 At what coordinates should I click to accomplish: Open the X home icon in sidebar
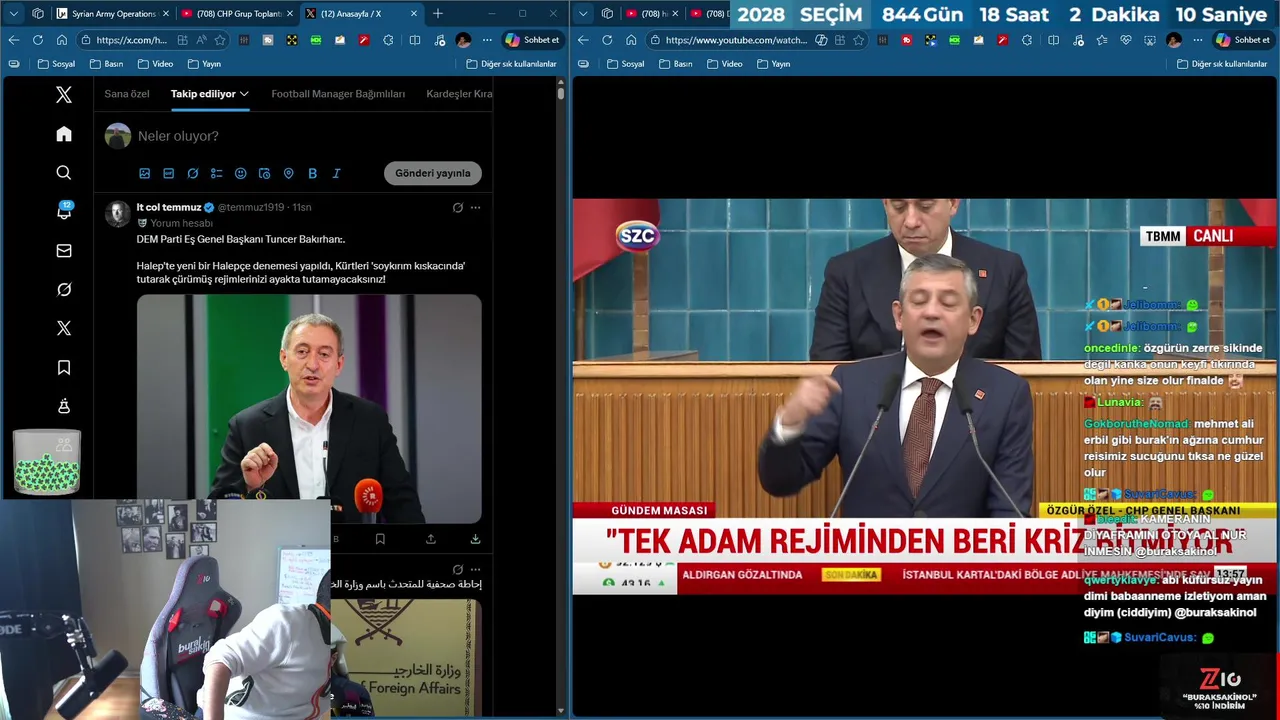point(64,134)
